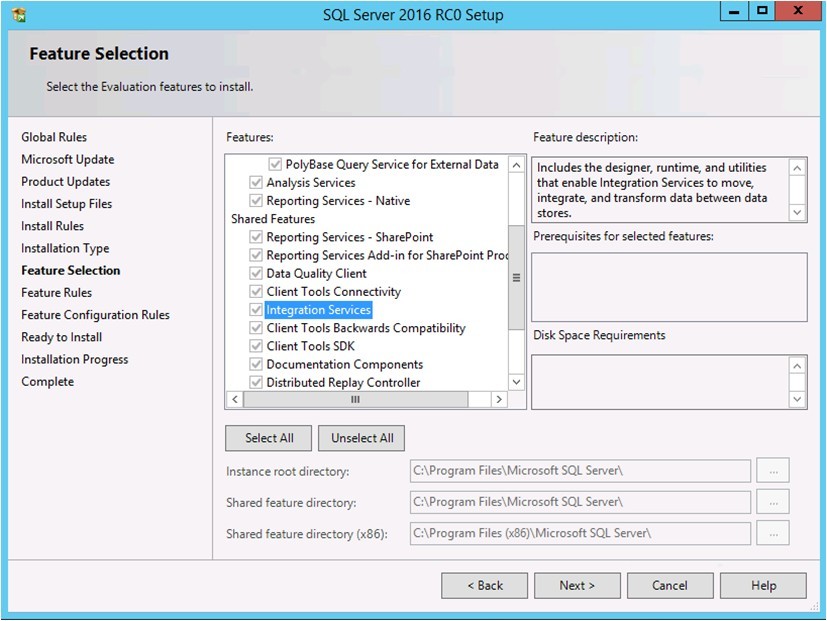Click Feature description scroll up arrow
Image resolution: width=827 pixels, height=621 pixels.
[x=797, y=168]
